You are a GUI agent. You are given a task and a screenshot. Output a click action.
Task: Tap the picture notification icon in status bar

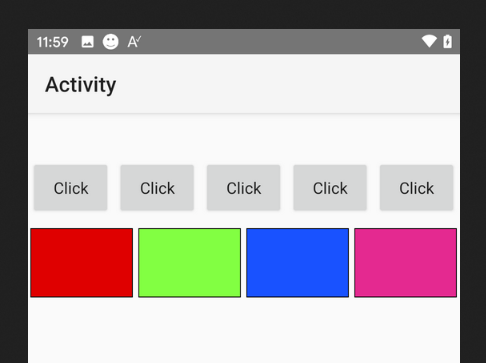coord(88,42)
